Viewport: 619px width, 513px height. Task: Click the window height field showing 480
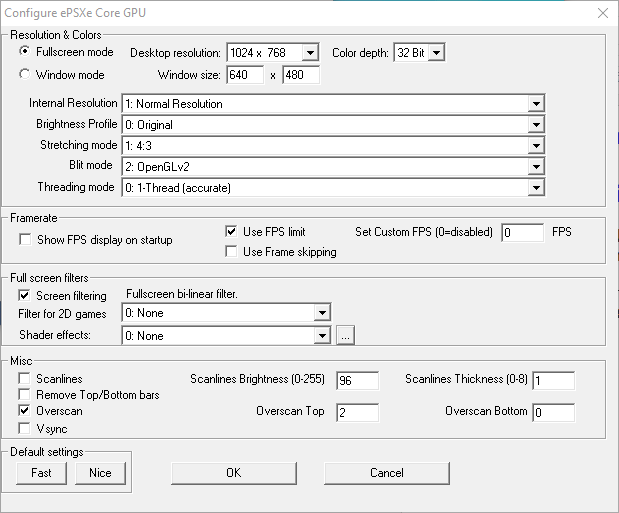tap(301, 75)
